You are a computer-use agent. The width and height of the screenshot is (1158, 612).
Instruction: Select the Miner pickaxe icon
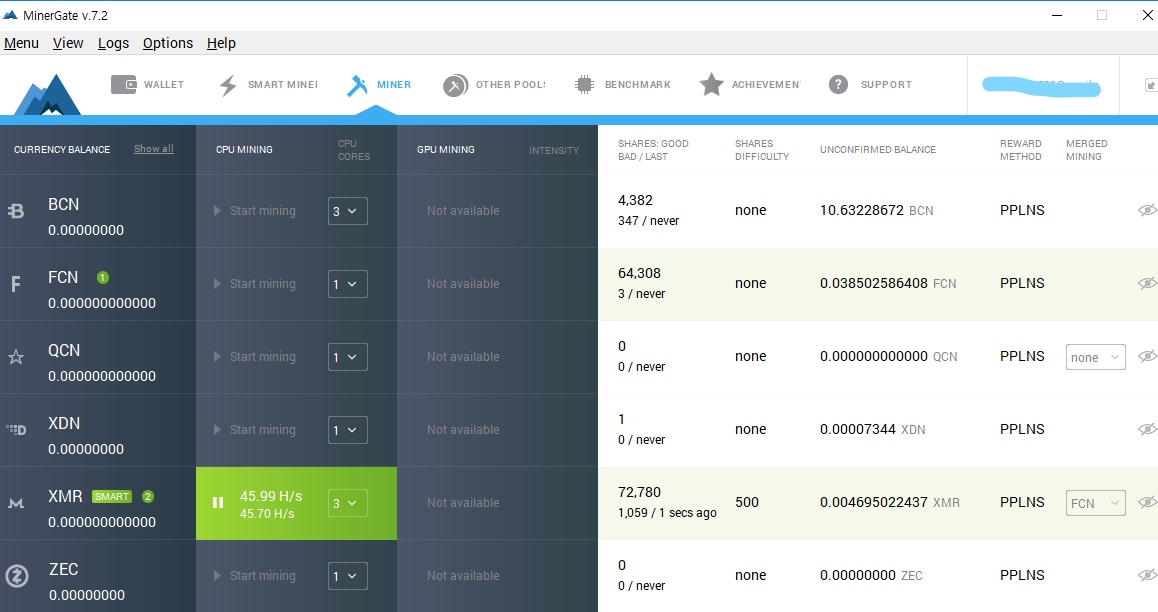[357, 86]
